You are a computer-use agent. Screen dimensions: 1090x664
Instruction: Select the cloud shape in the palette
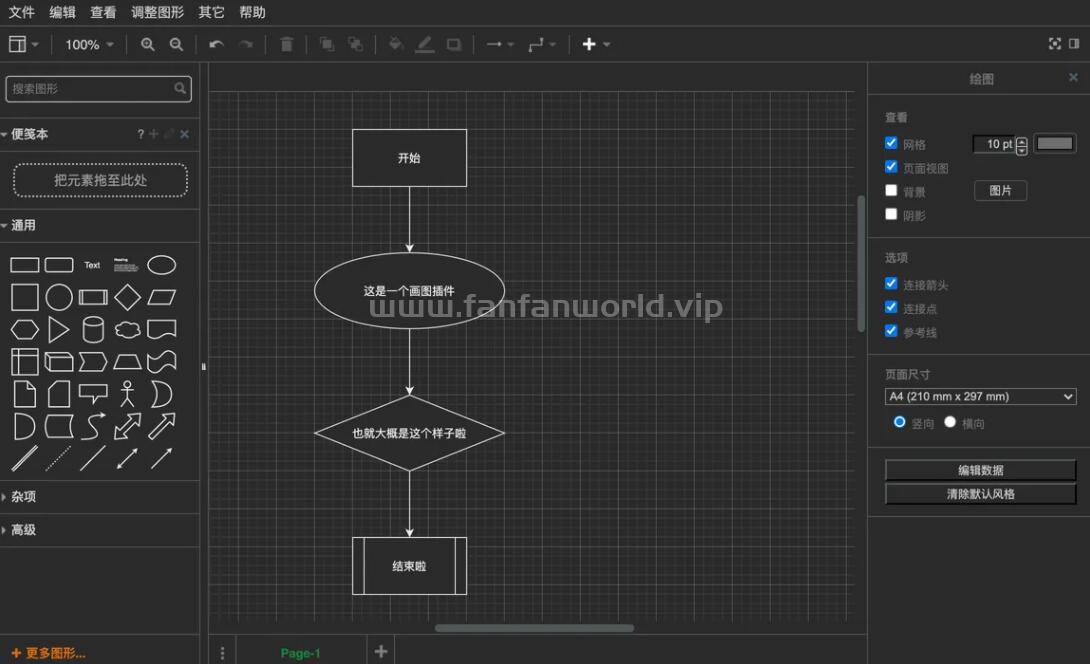[127, 329]
